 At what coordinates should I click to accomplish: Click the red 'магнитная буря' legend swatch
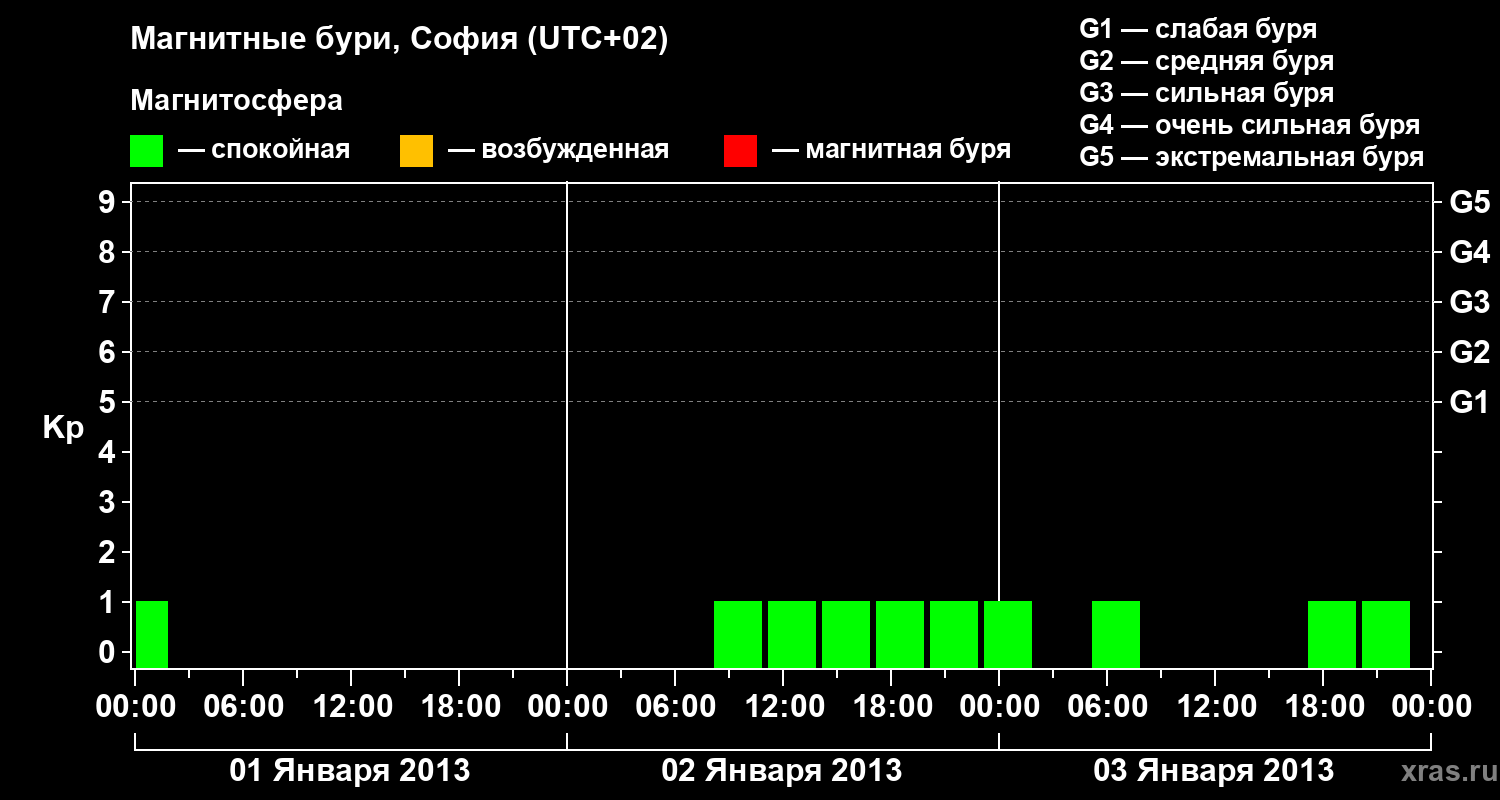click(740, 151)
